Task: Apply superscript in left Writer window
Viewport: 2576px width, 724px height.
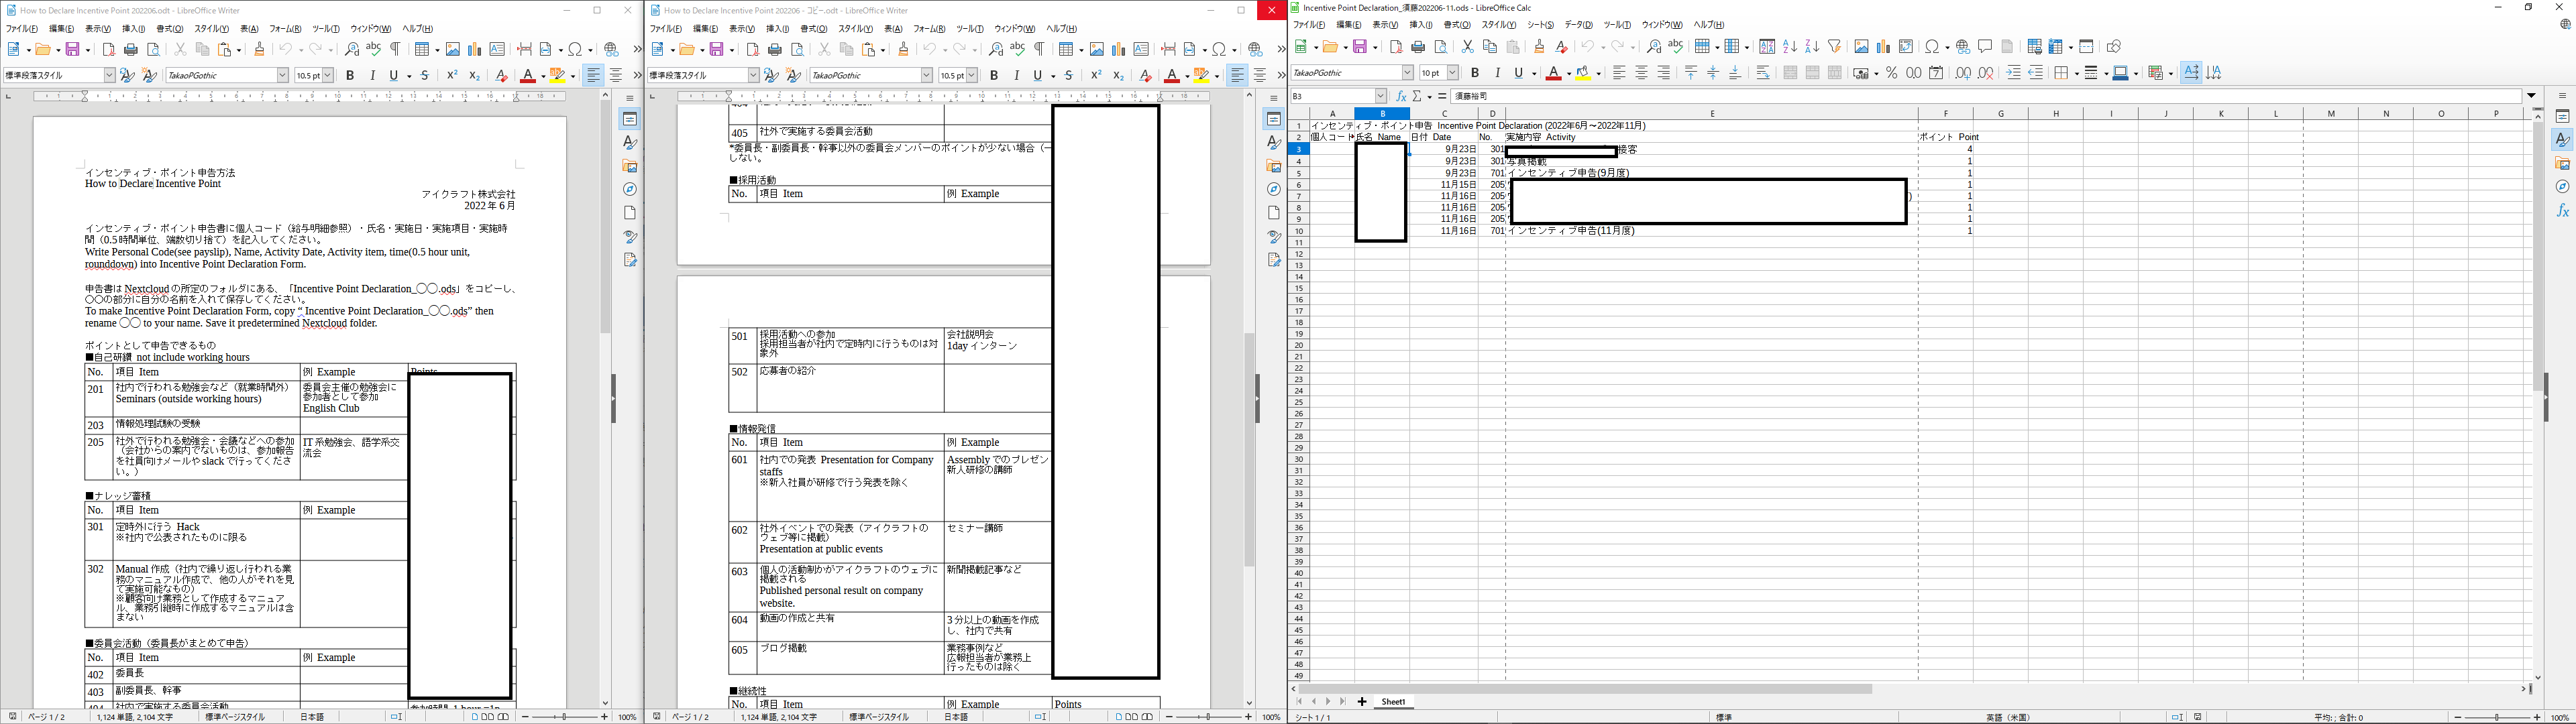Action: click(452, 75)
